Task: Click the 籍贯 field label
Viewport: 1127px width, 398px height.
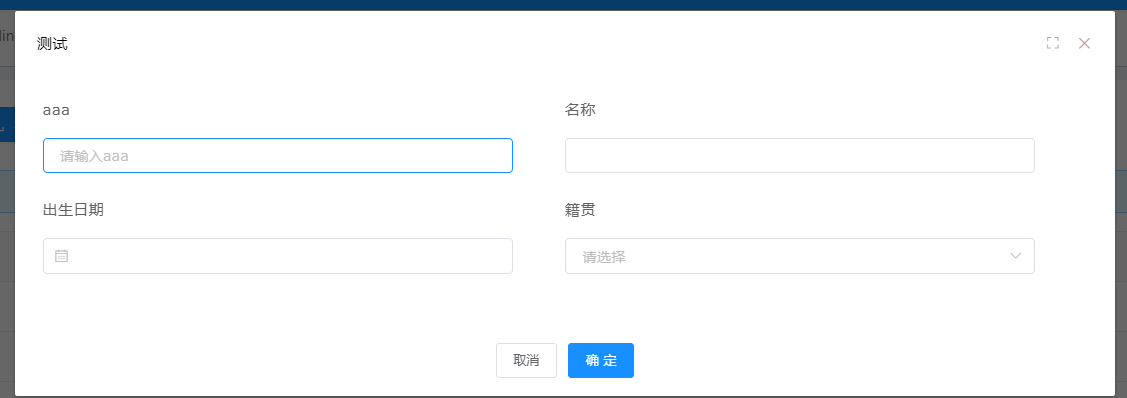Action: pos(580,210)
